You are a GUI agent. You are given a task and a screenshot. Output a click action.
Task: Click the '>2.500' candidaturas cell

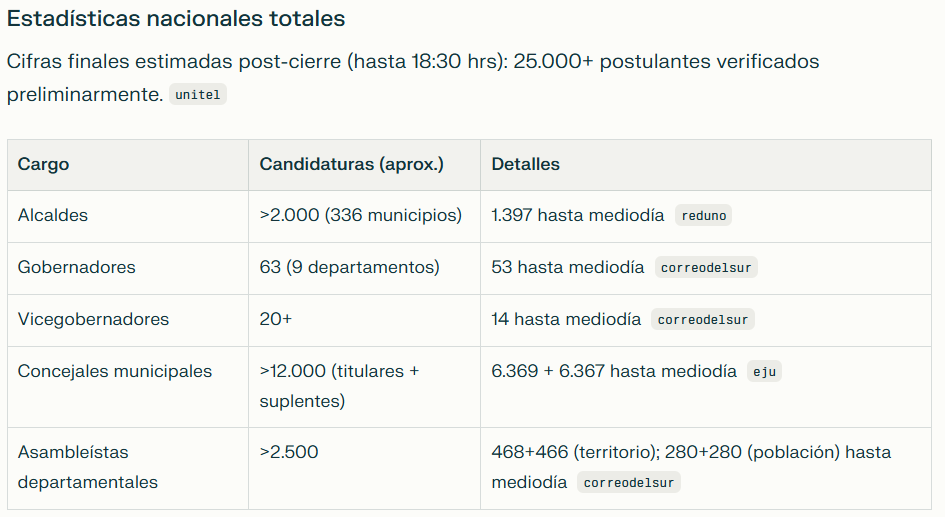[289, 452]
